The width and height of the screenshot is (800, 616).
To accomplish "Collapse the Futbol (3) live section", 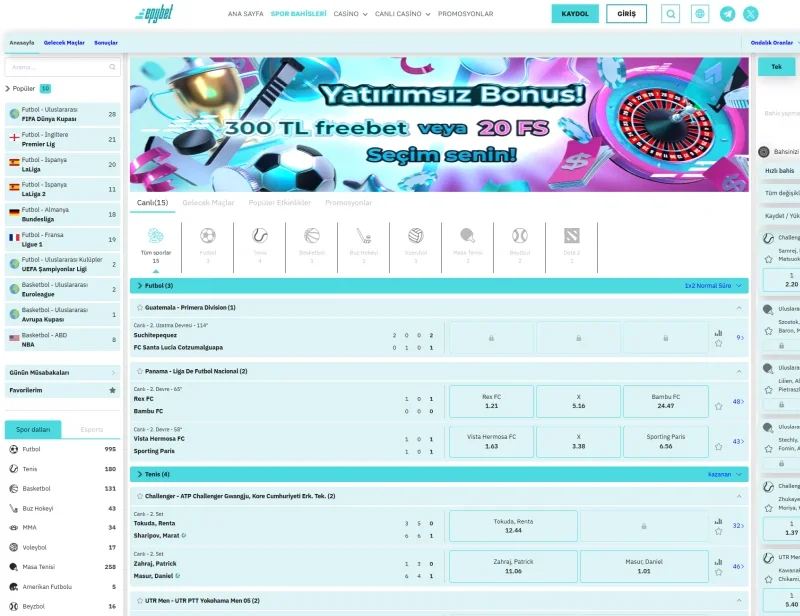I will click(x=140, y=286).
